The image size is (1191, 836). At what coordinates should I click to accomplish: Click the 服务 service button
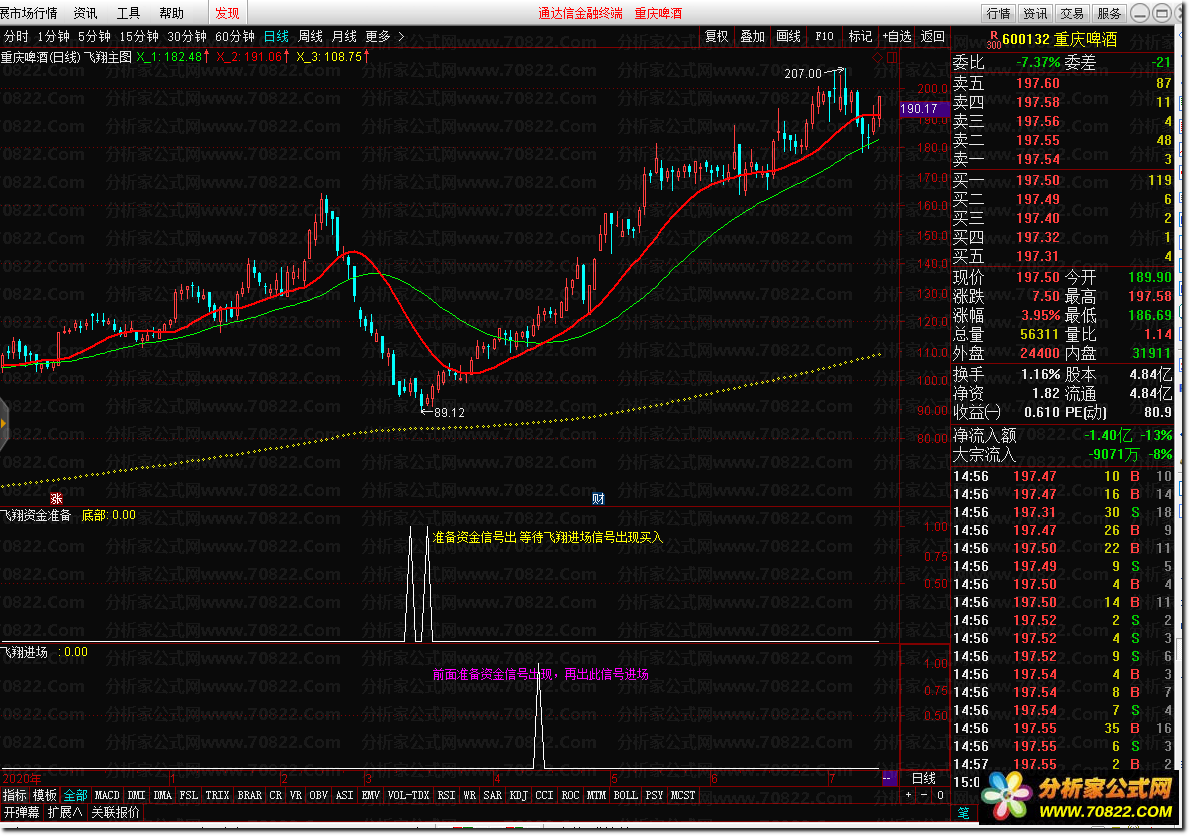click(x=1109, y=13)
